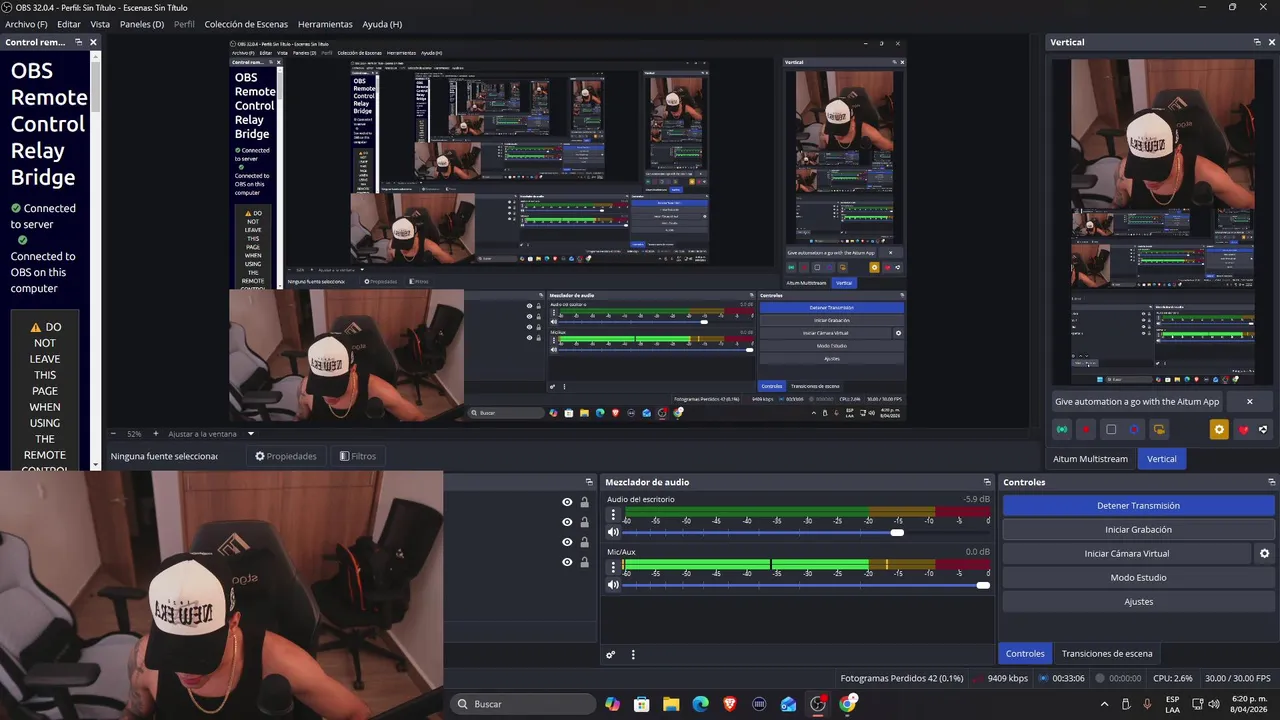The image size is (1280, 720).
Task: Switch to the Transiciones de escena tab
Action: coord(1107,653)
